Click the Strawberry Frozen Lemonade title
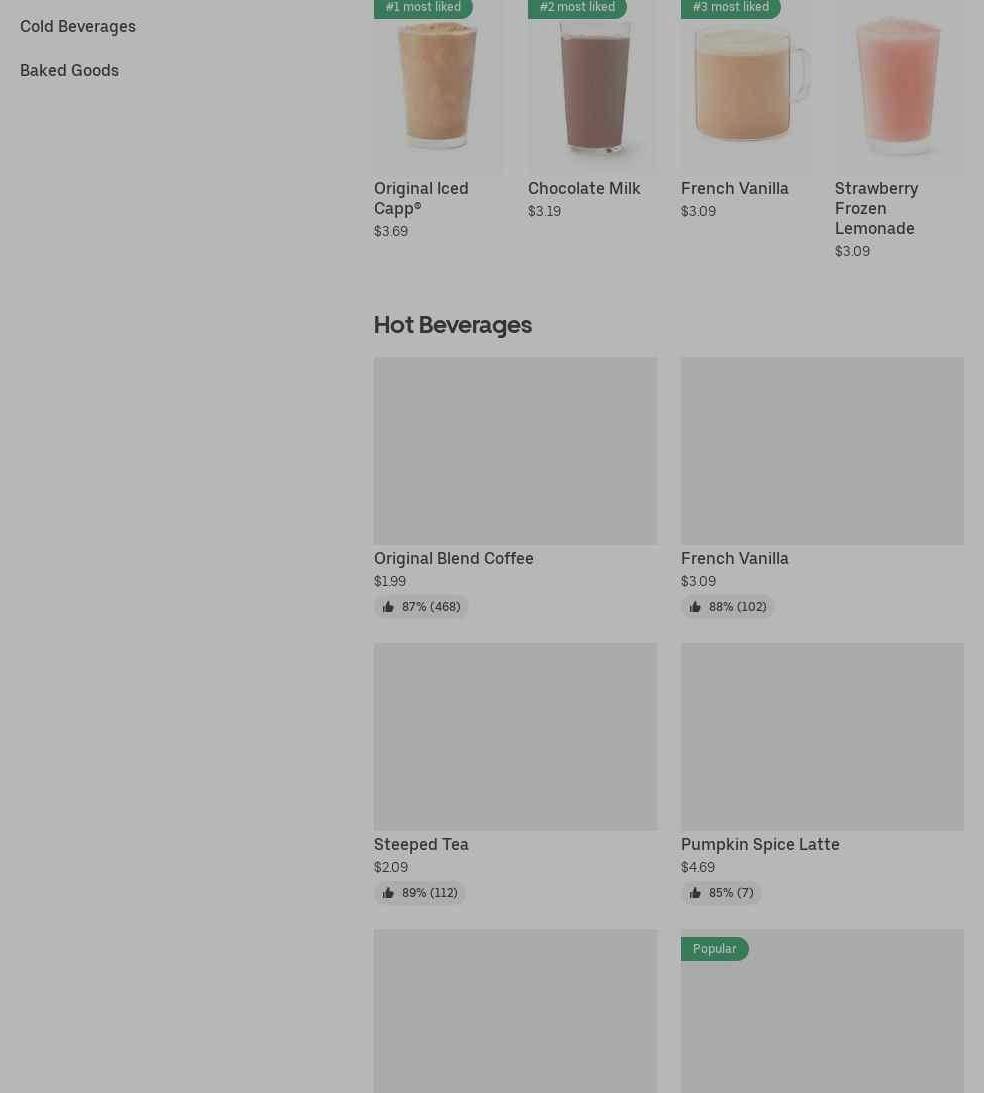 877,208
